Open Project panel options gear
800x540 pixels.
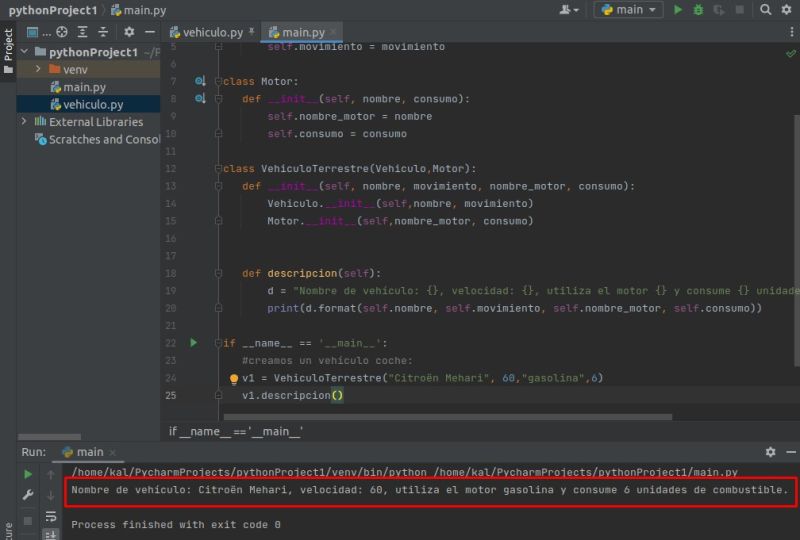coord(129,32)
